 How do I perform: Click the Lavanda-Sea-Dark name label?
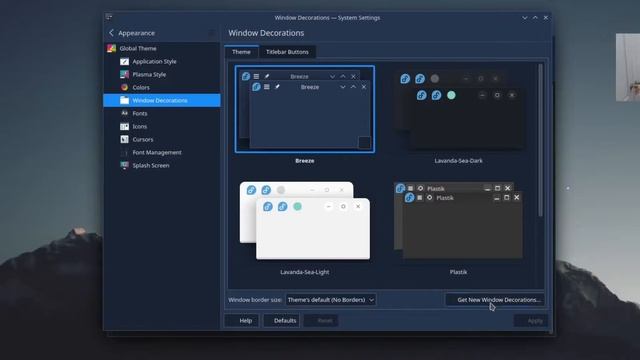[458, 161]
